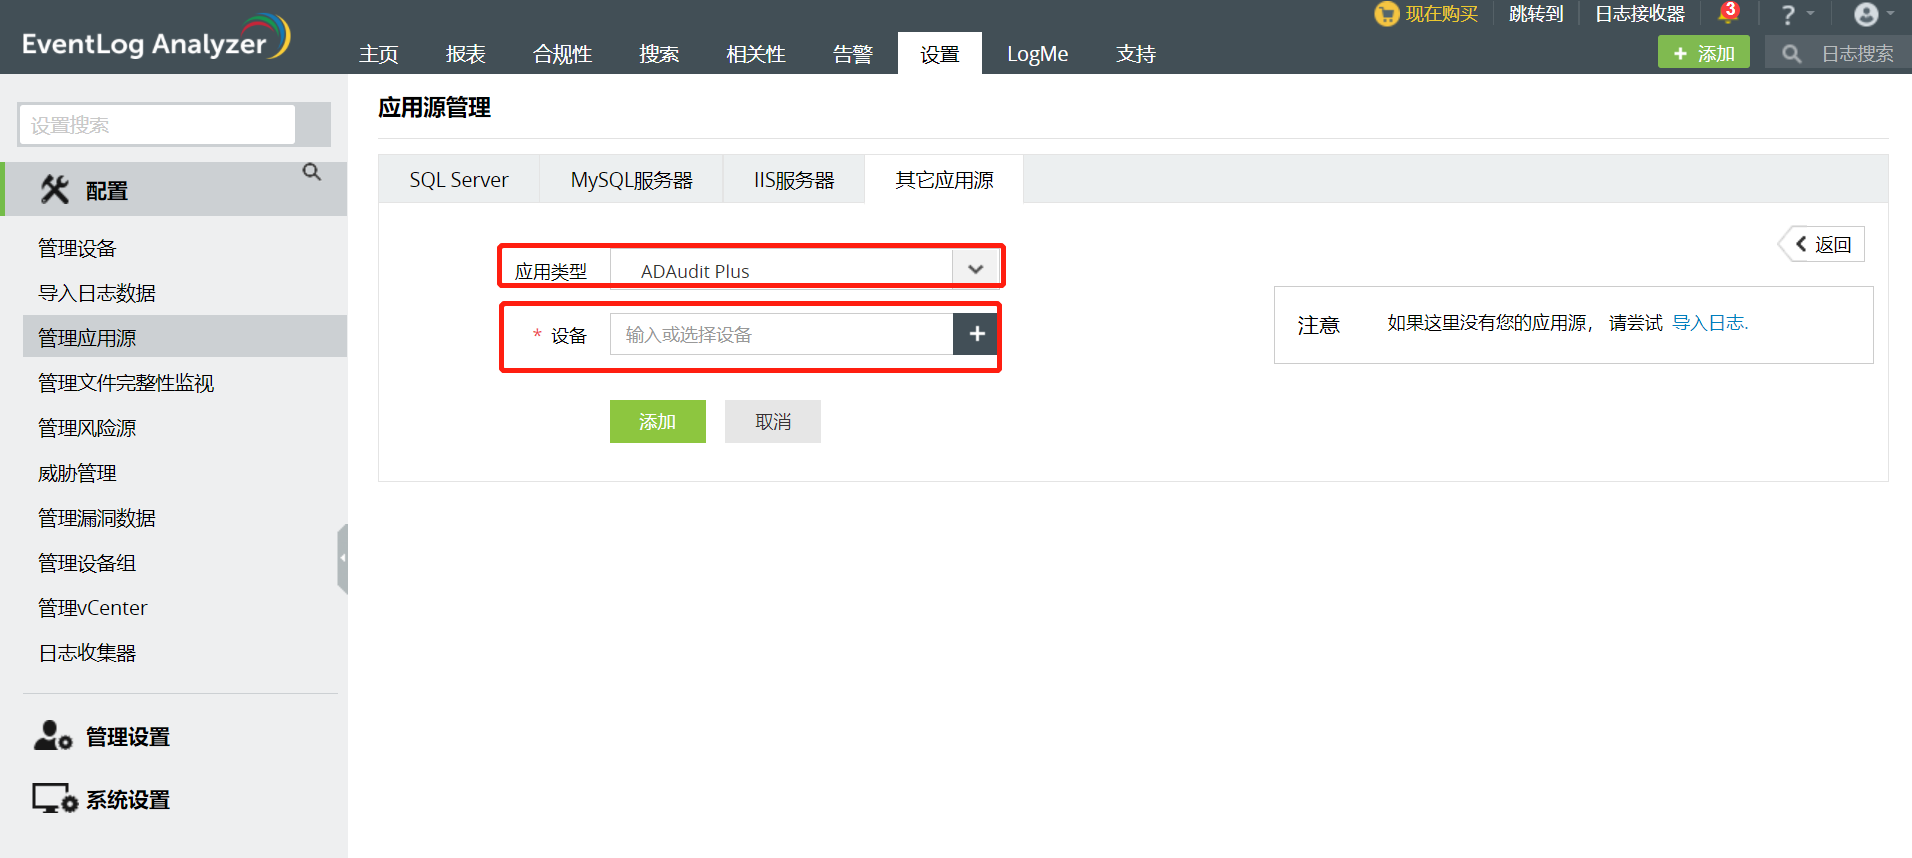Click the 导入日志 link
The image size is (1912, 858).
(1709, 323)
